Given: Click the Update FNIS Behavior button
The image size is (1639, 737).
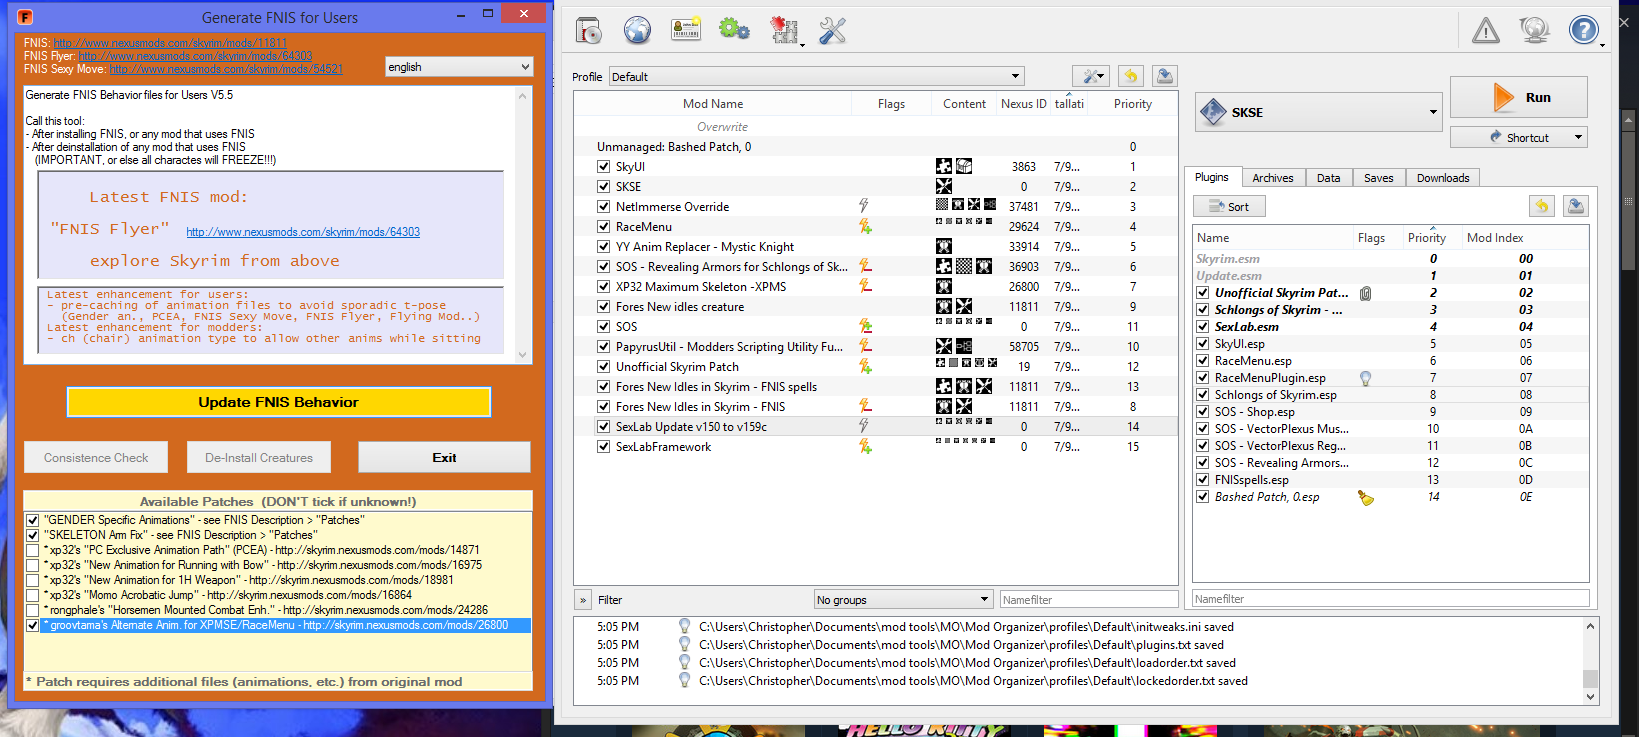Looking at the screenshot, I should tap(278, 402).
